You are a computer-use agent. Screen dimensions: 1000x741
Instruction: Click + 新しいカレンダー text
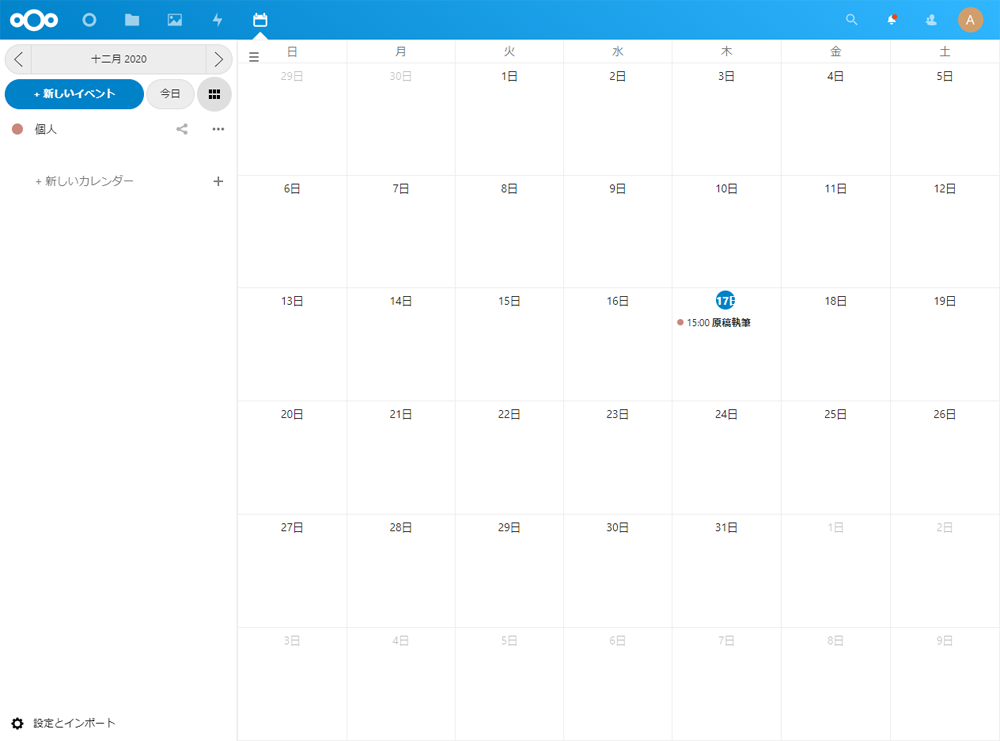(x=84, y=181)
